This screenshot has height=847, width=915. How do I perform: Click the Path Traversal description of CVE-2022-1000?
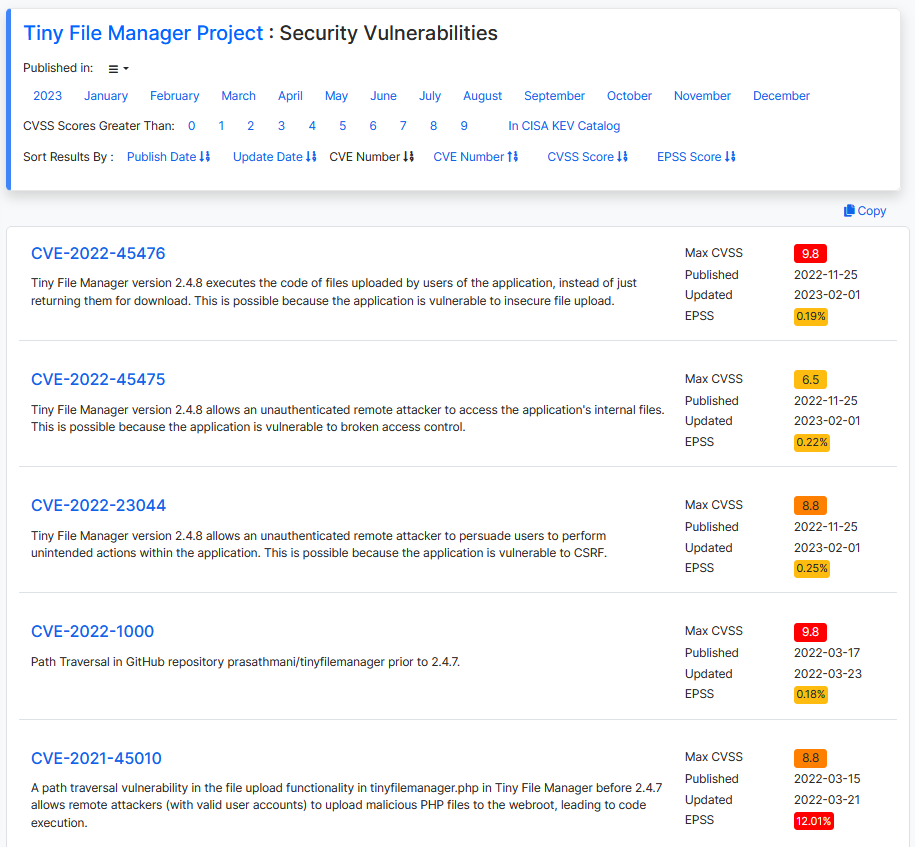click(245, 662)
